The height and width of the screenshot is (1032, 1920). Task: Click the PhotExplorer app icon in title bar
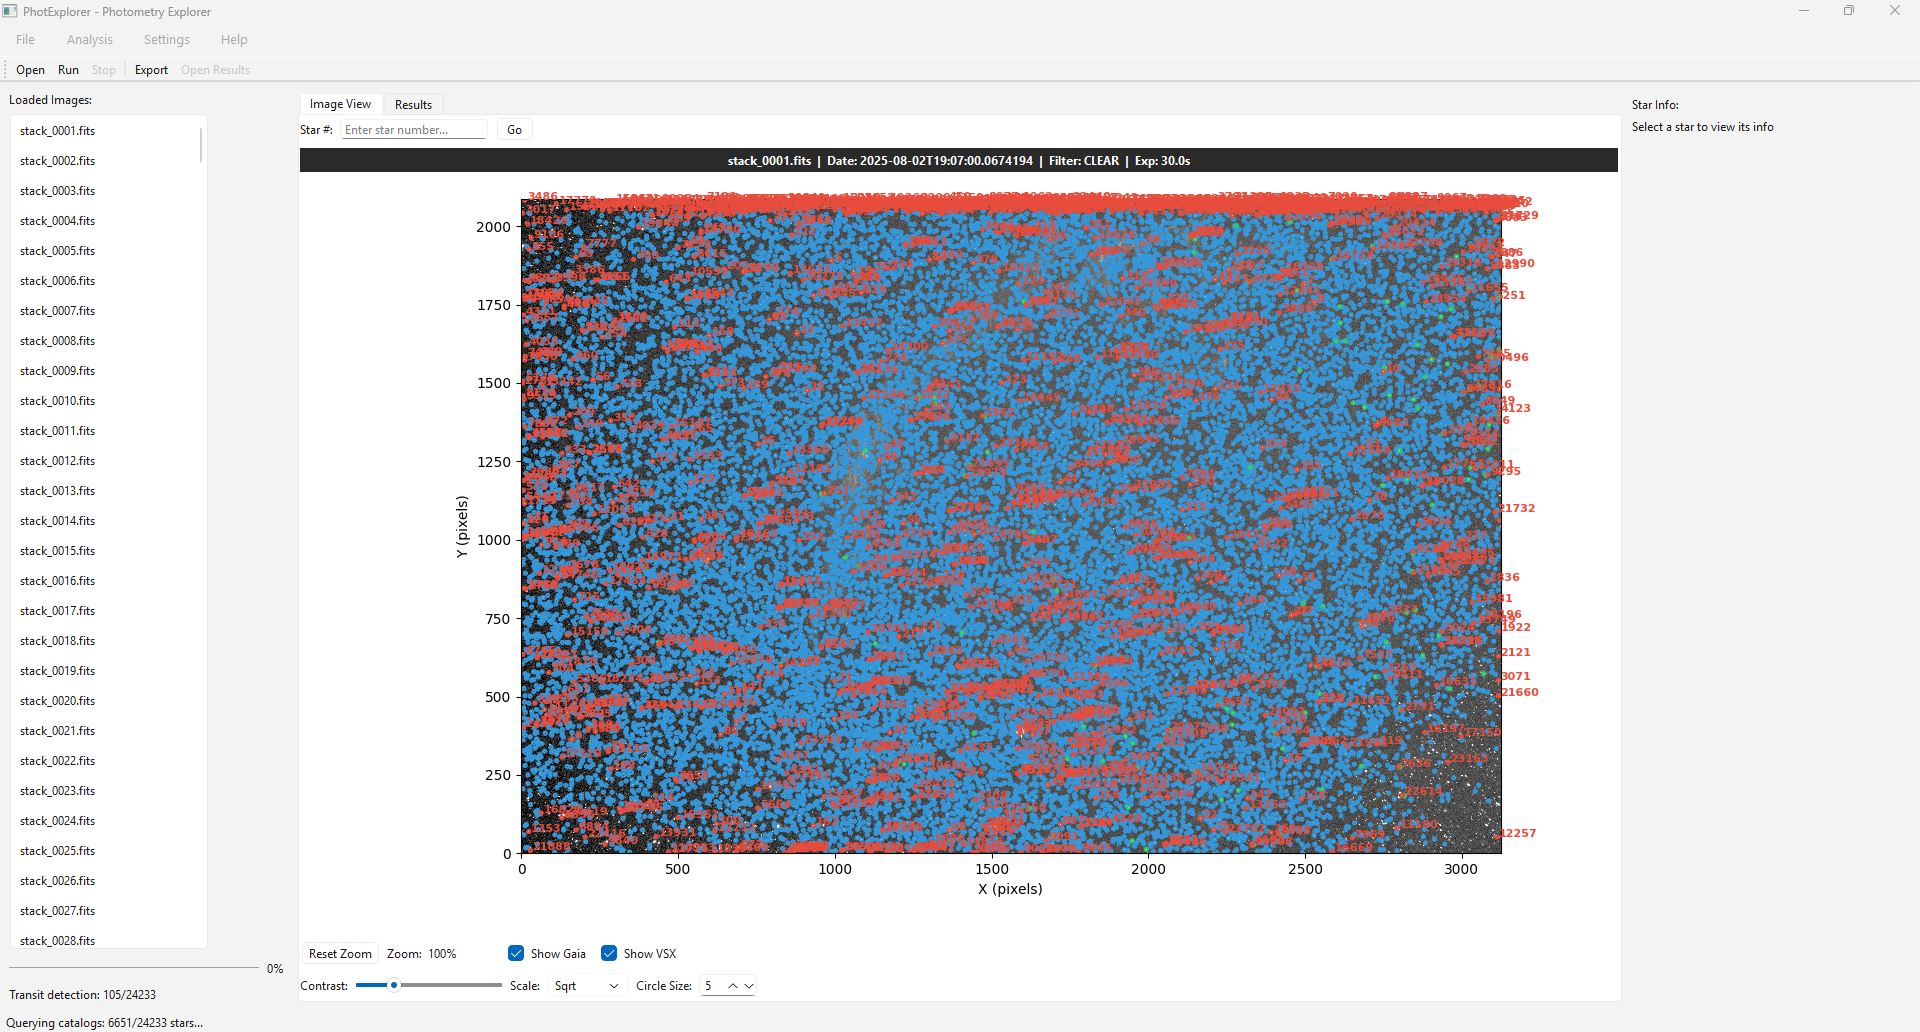(10, 11)
